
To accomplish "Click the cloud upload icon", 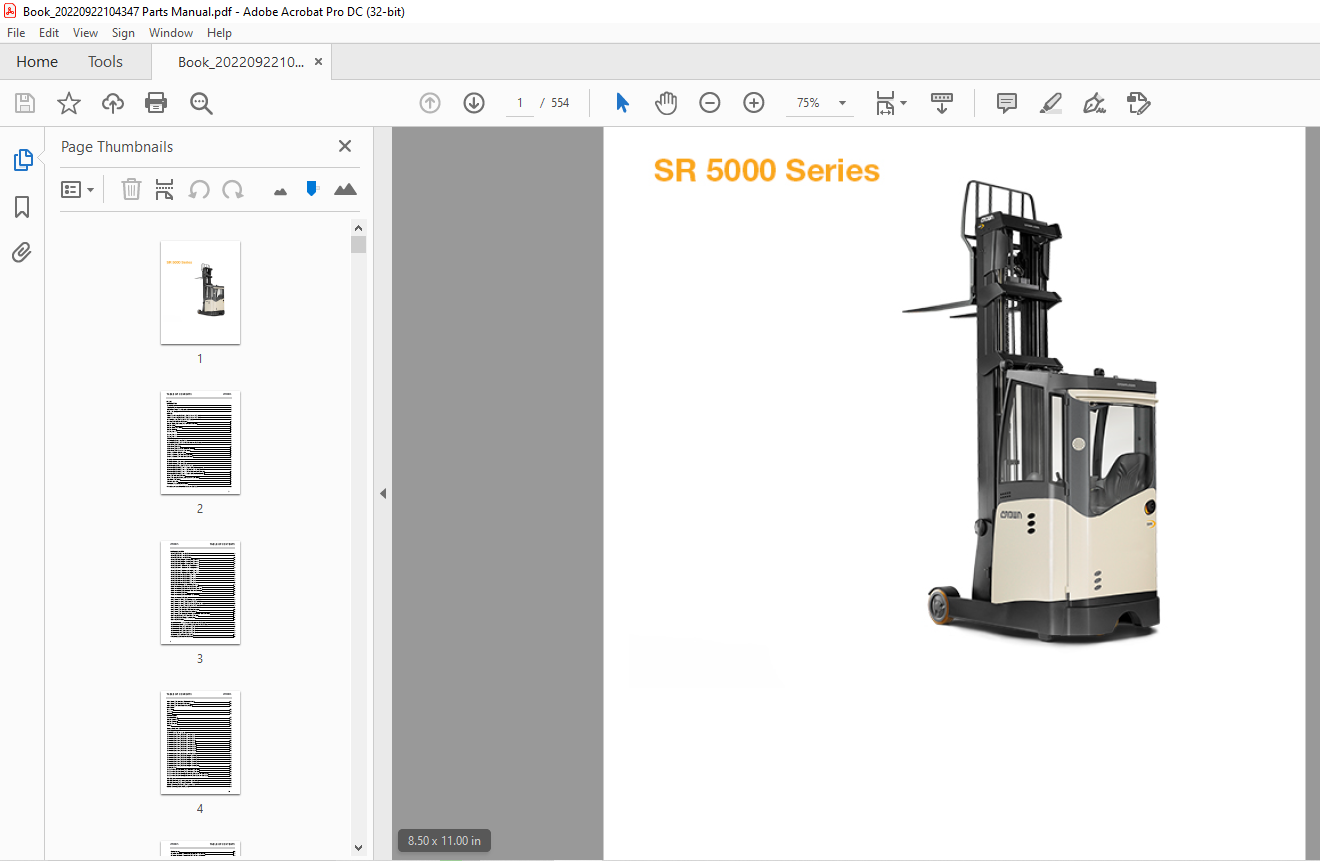I will (113, 103).
